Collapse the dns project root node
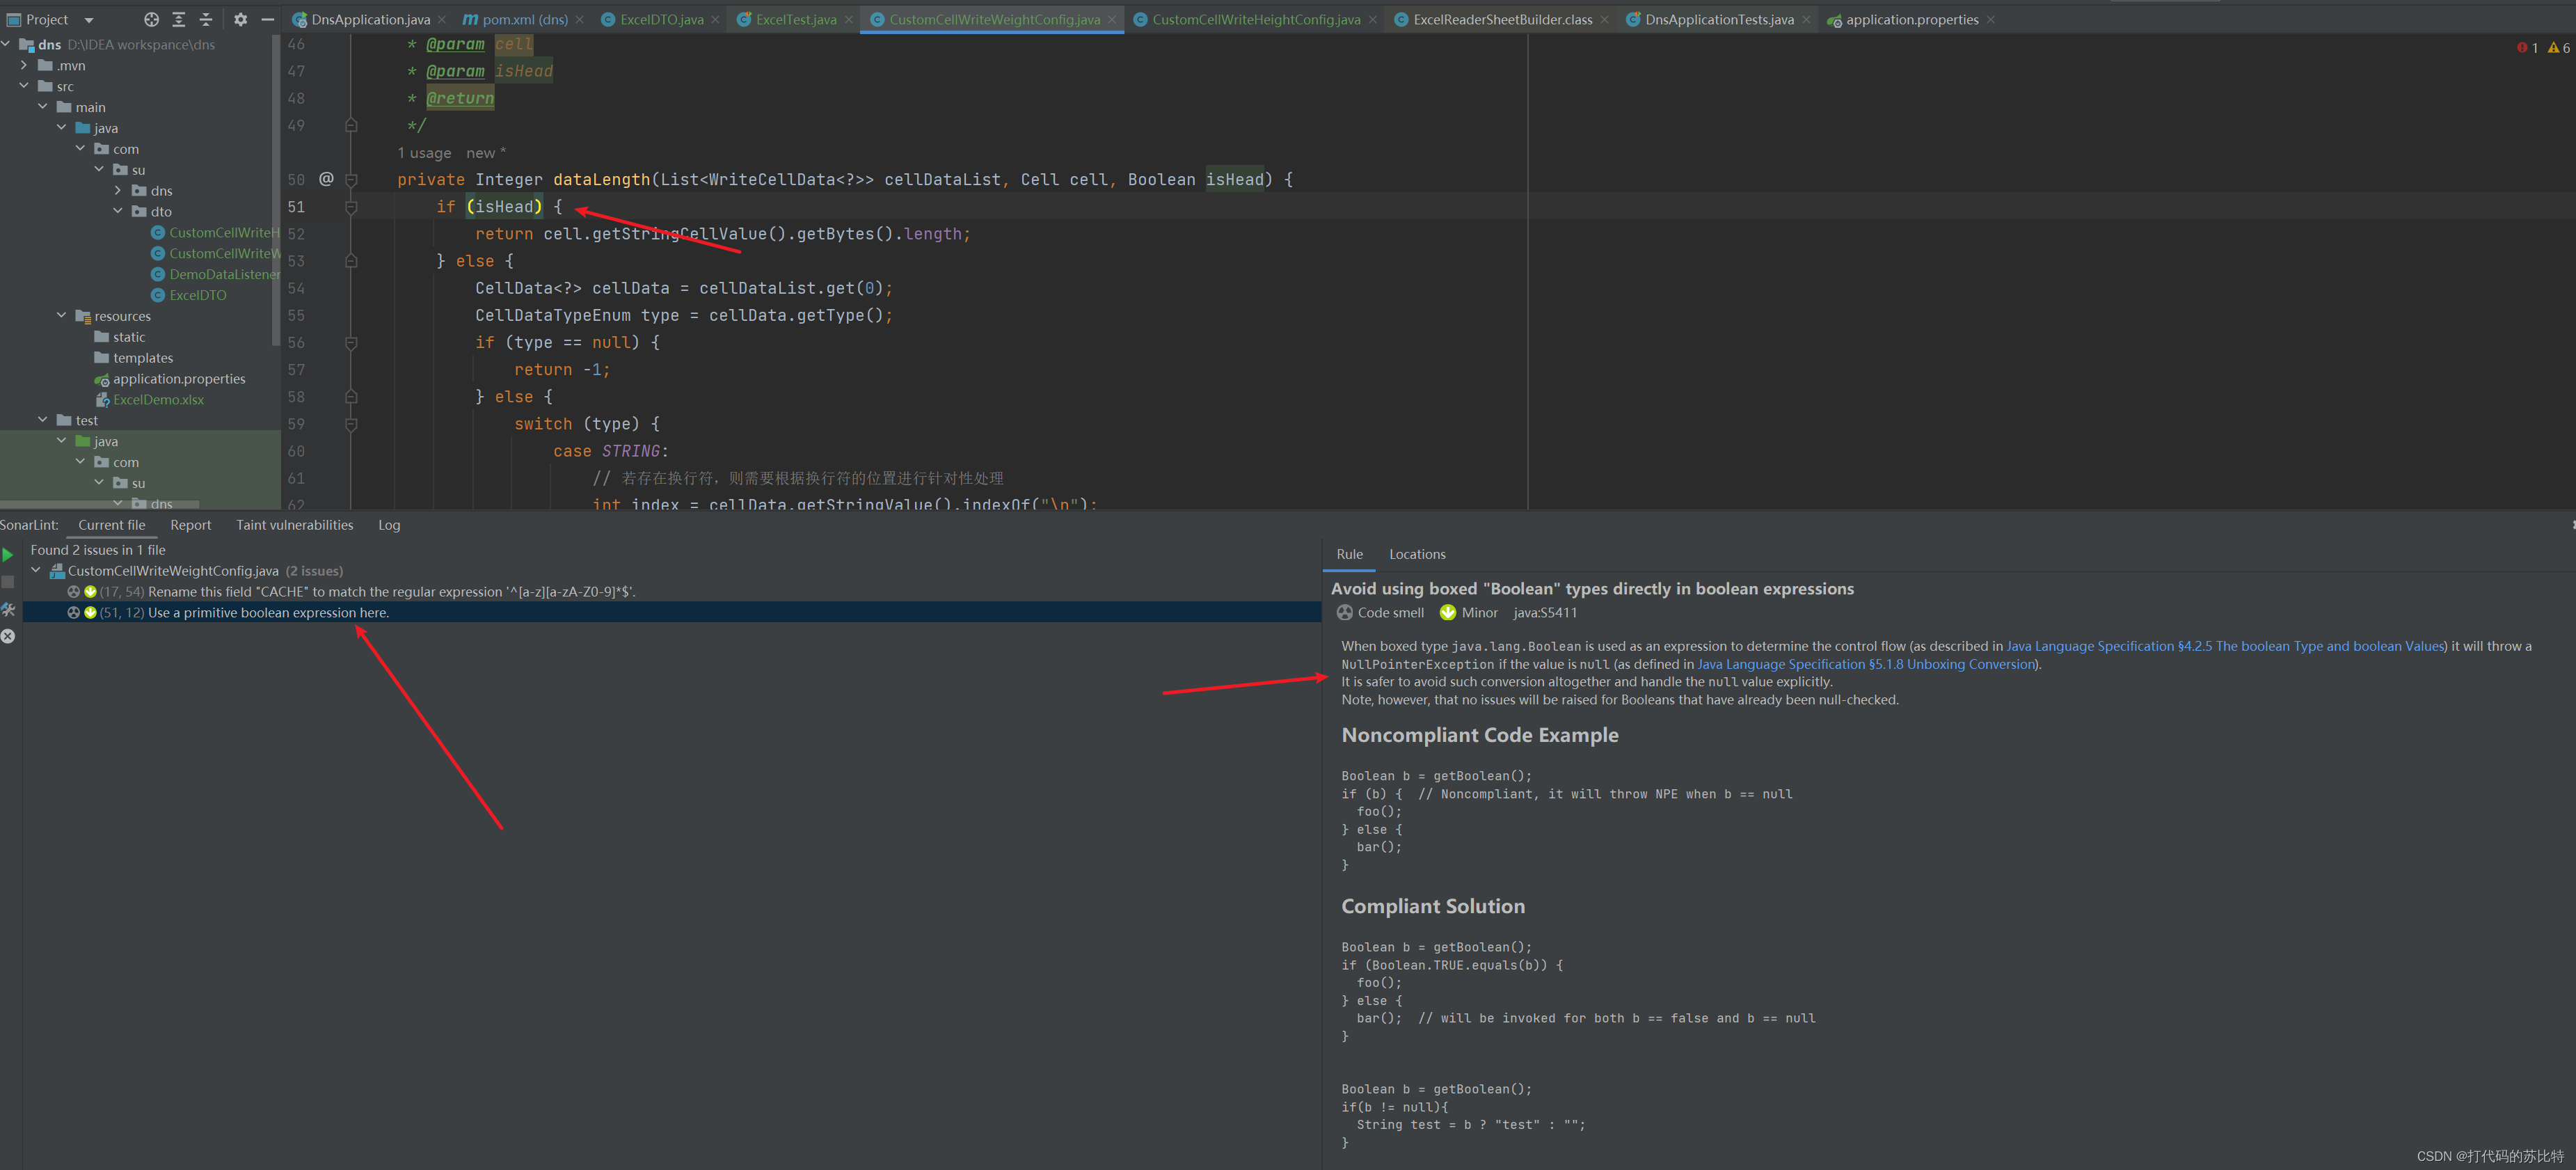This screenshot has height=1170, width=2576. [x=7, y=44]
